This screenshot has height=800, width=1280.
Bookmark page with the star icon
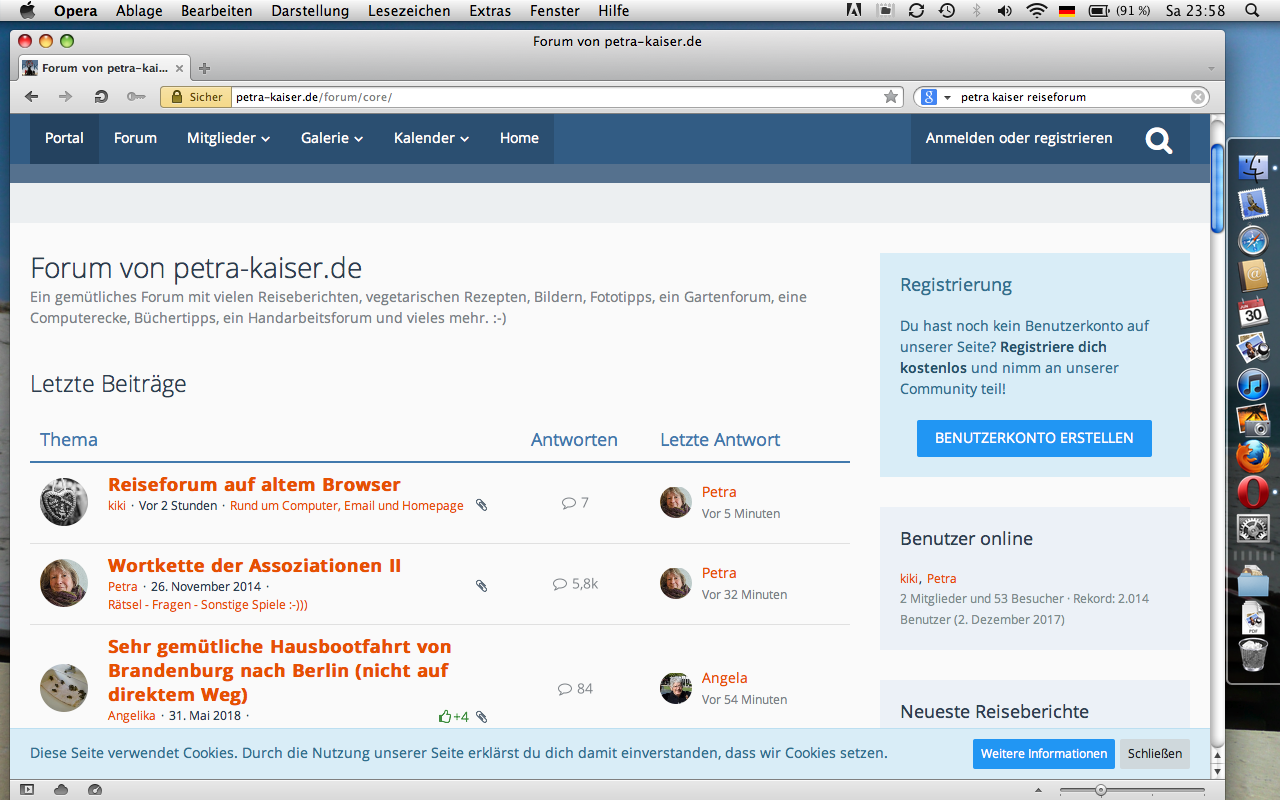coord(890,97)
